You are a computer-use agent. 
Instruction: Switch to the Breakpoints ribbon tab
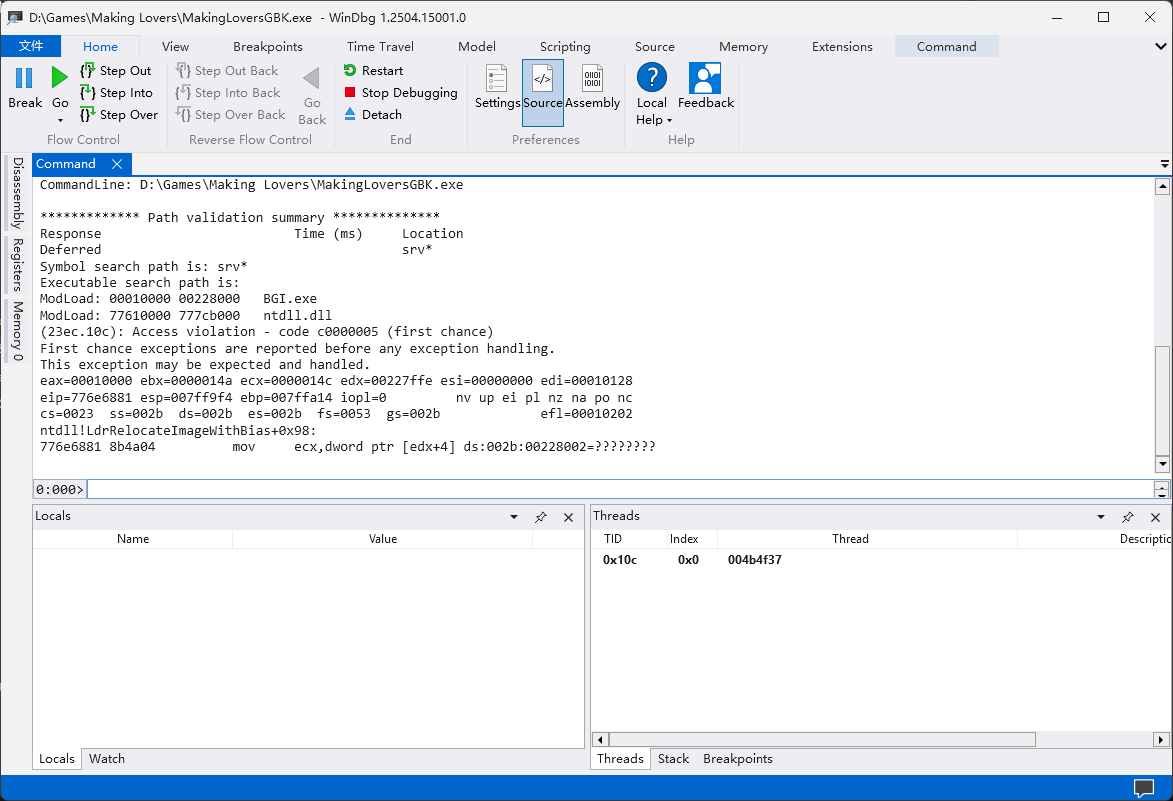[x=268, y=46]
